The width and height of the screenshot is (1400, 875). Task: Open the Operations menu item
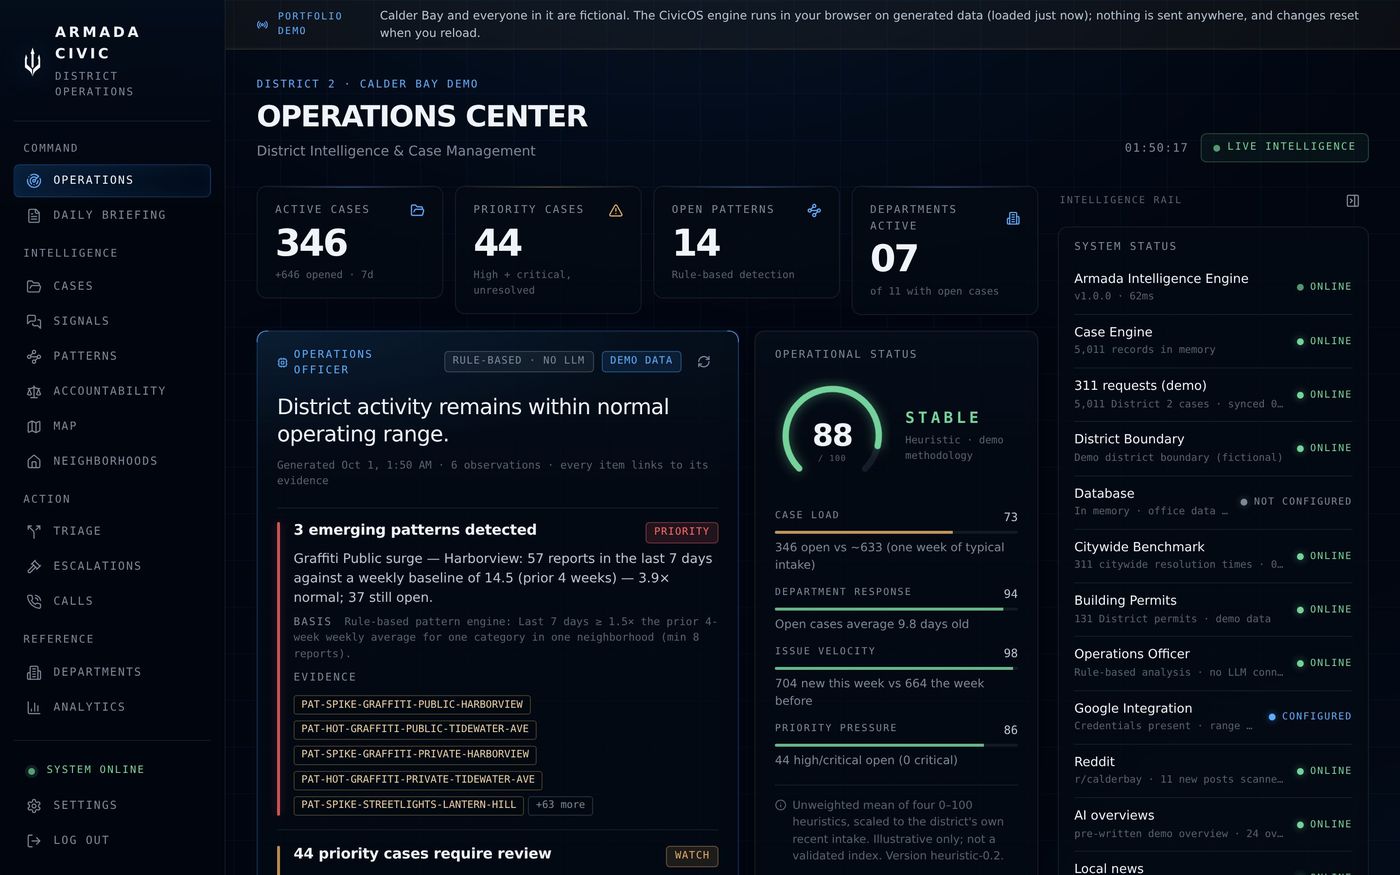coord(112,181)
